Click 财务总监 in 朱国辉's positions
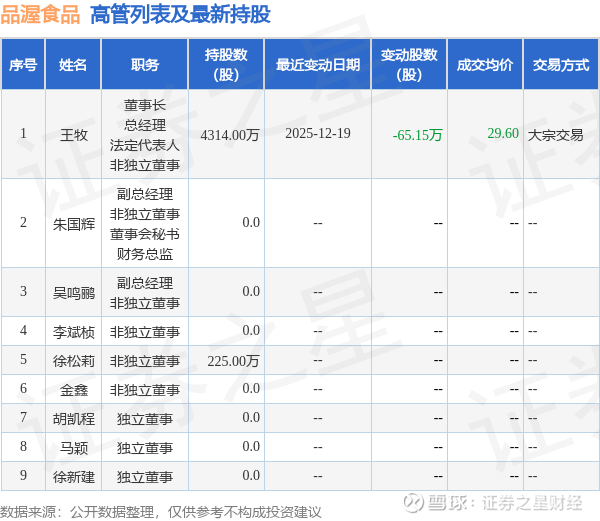 145,254
